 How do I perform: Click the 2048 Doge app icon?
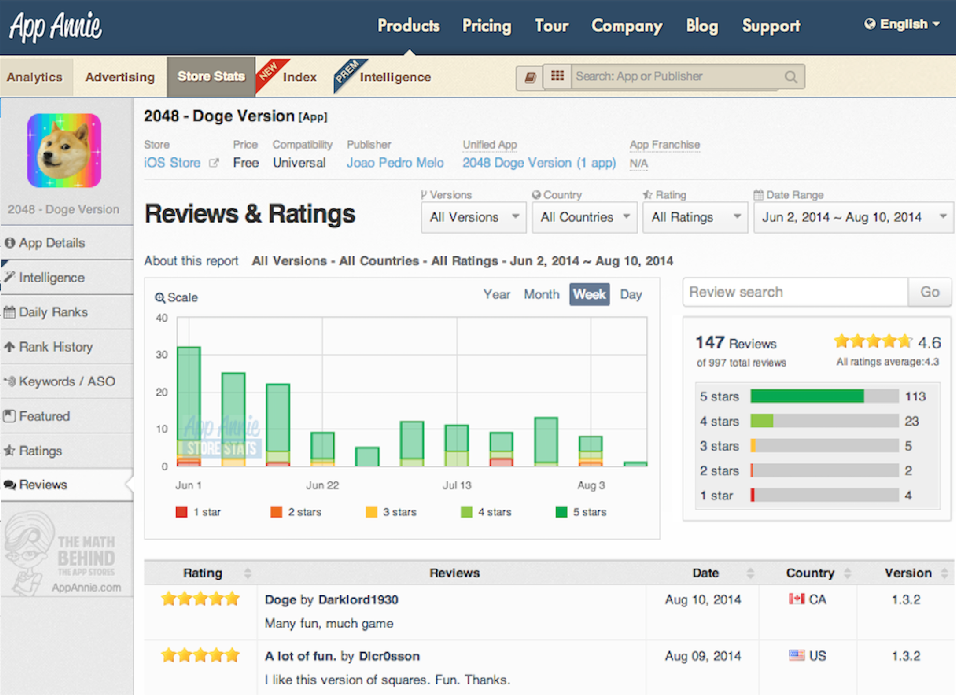64,150
